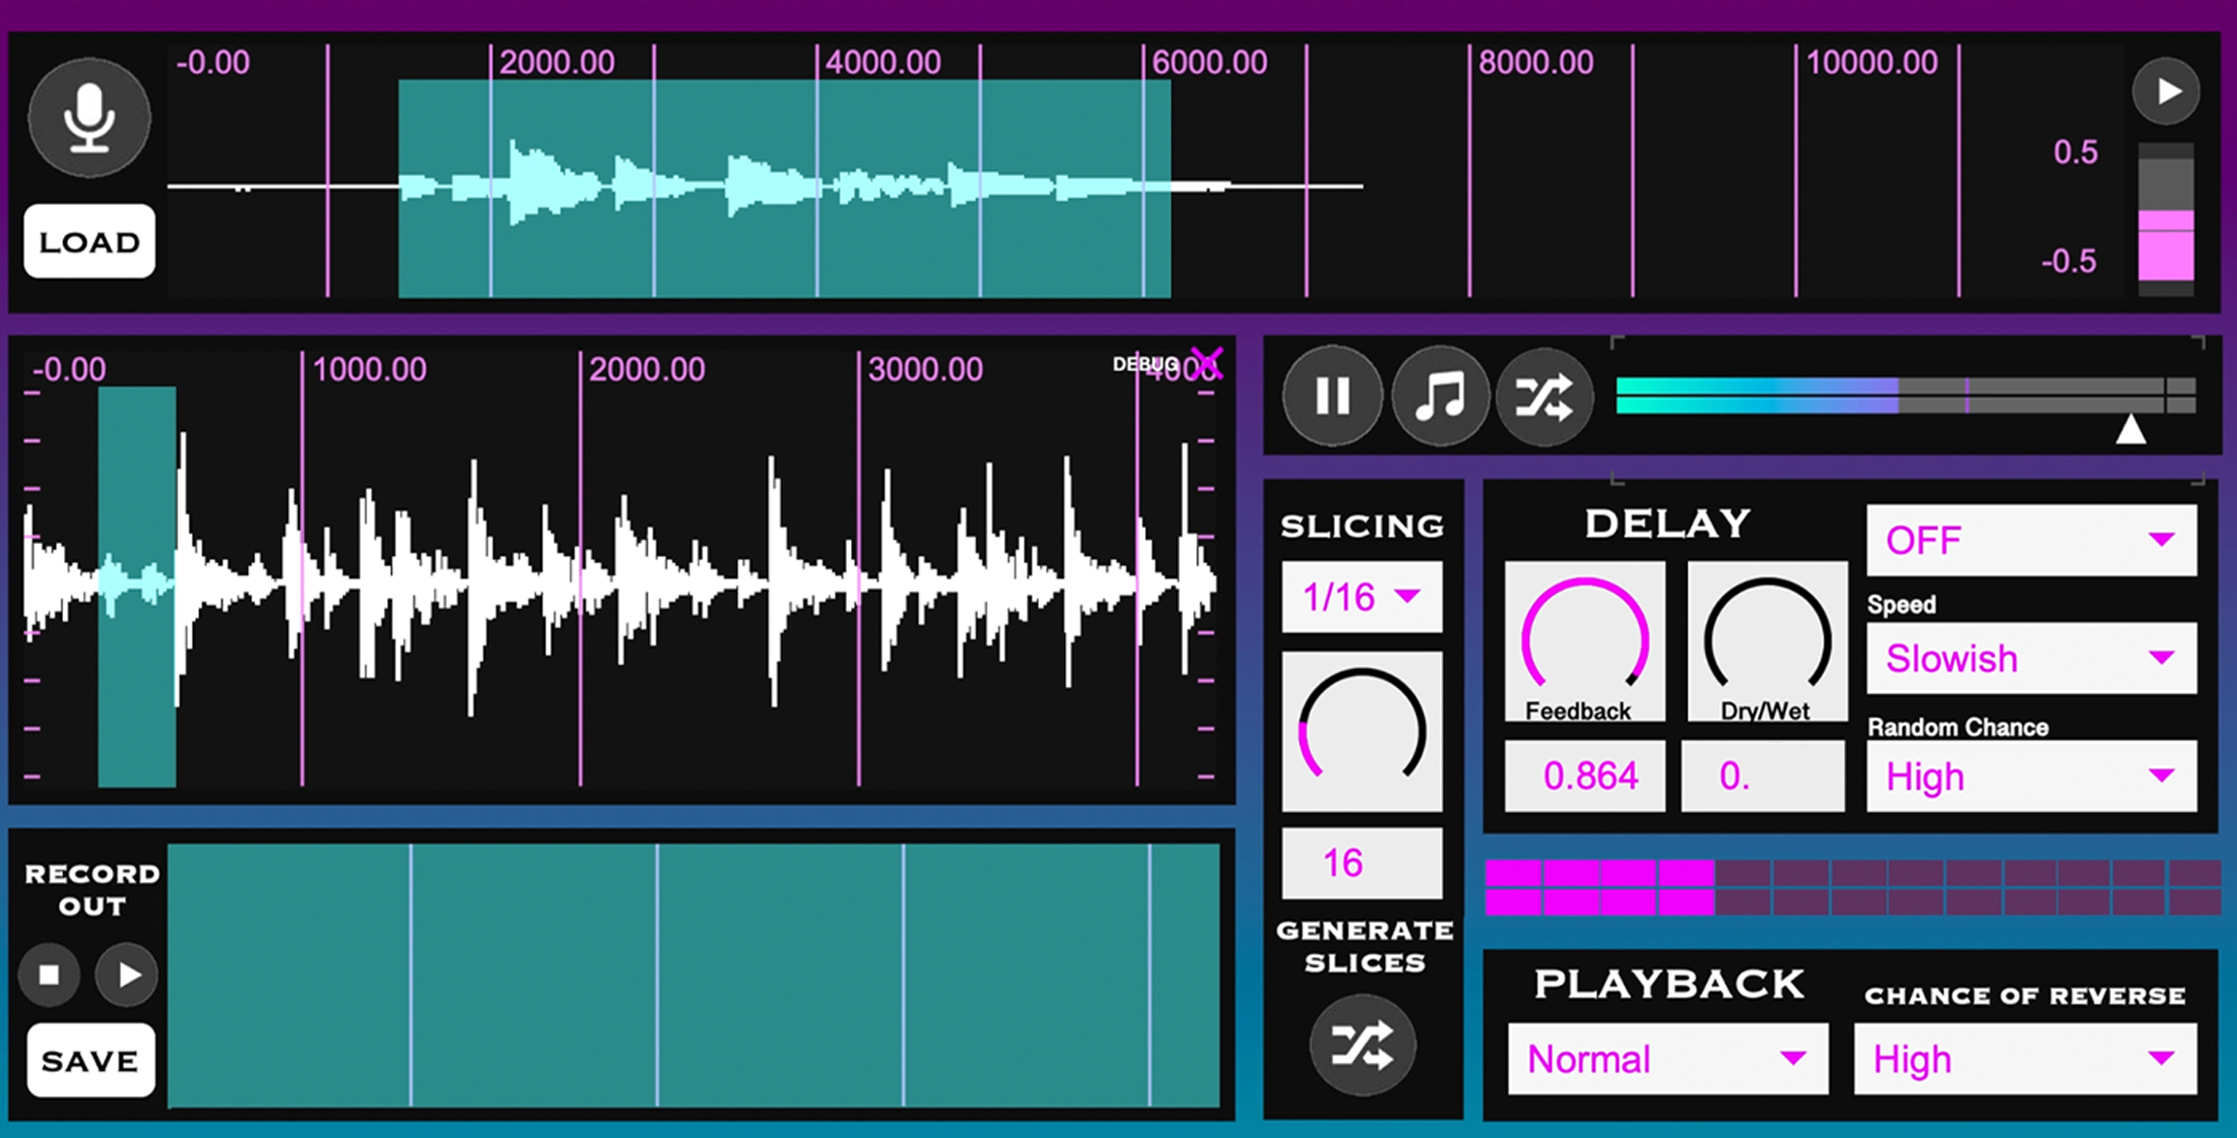Click the pink volume level slider
Image resolution: width=2237 pixels, height=1138 pixels.
pyautogui.click(x=2166, y=220)
